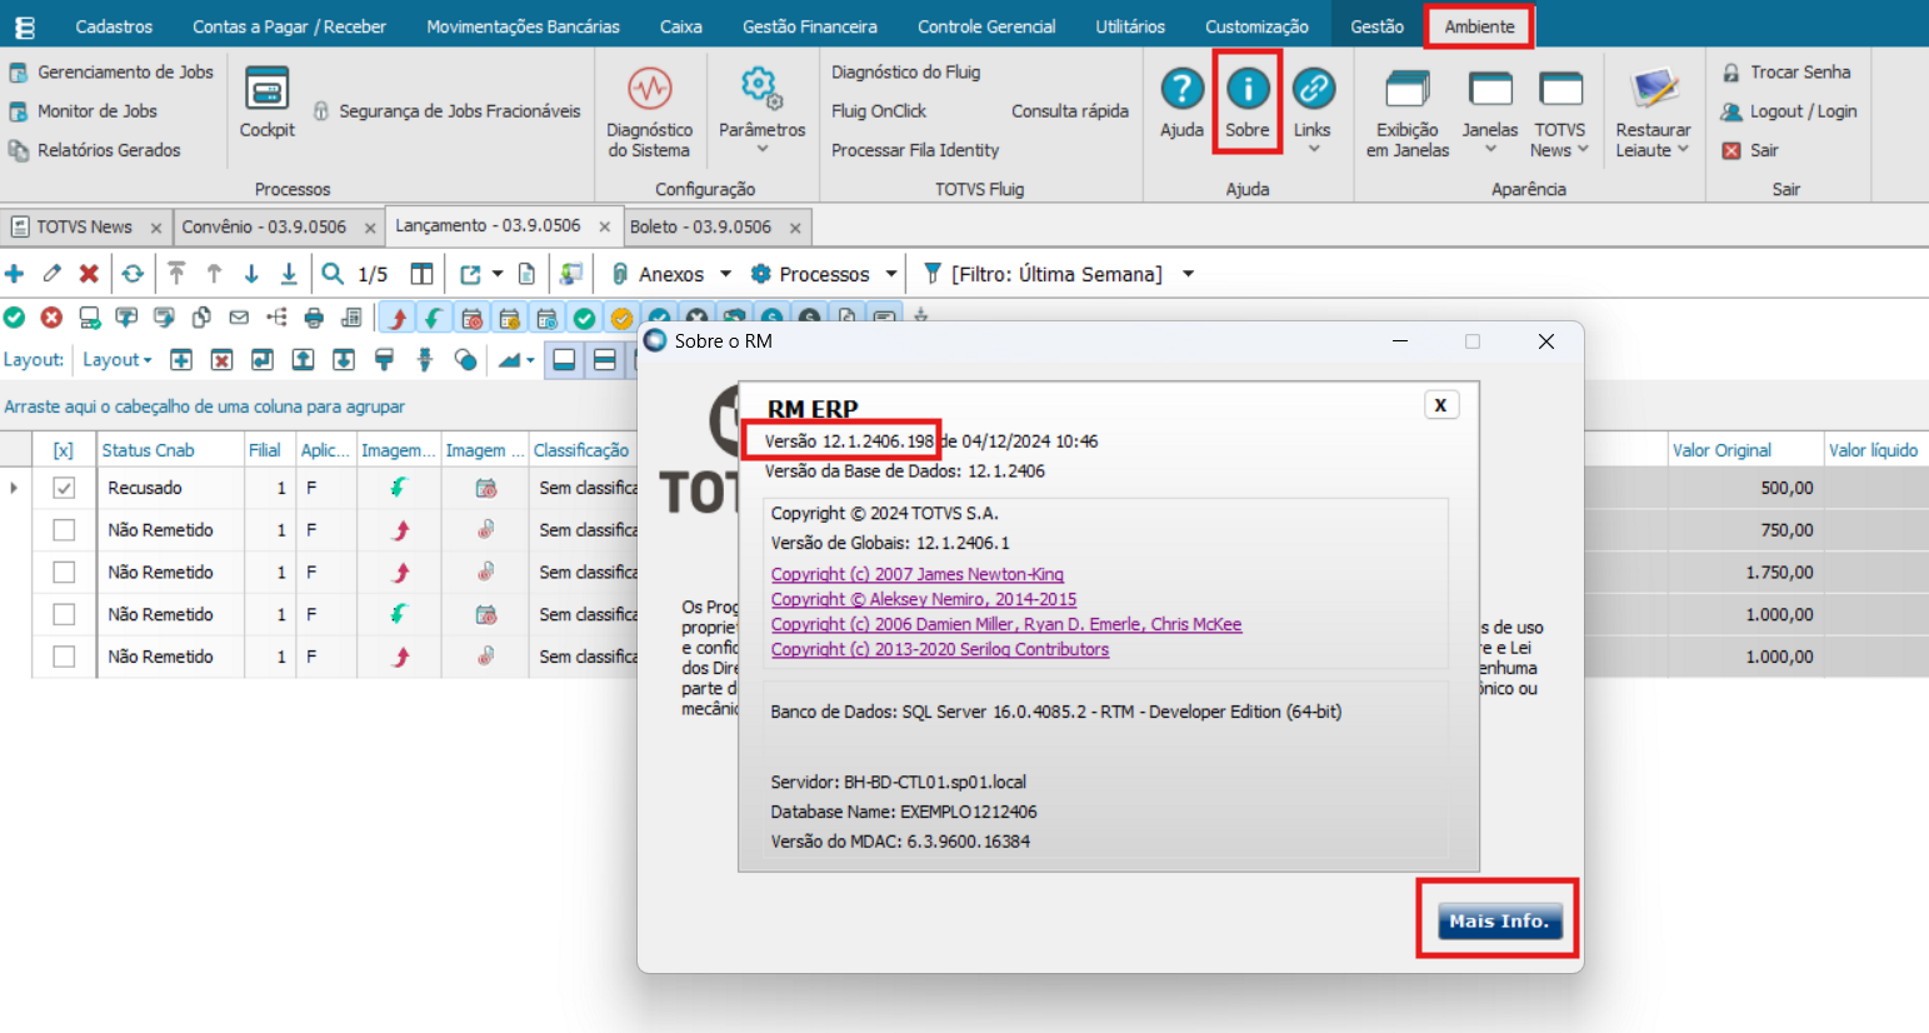
Task: Go to the previous record
Action: pos(214,274)
